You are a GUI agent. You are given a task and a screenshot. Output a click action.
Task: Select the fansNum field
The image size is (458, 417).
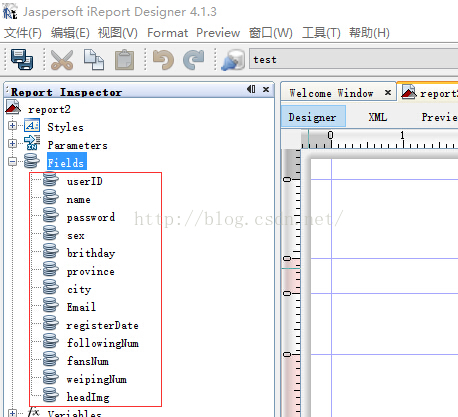(x=88, y=361)
